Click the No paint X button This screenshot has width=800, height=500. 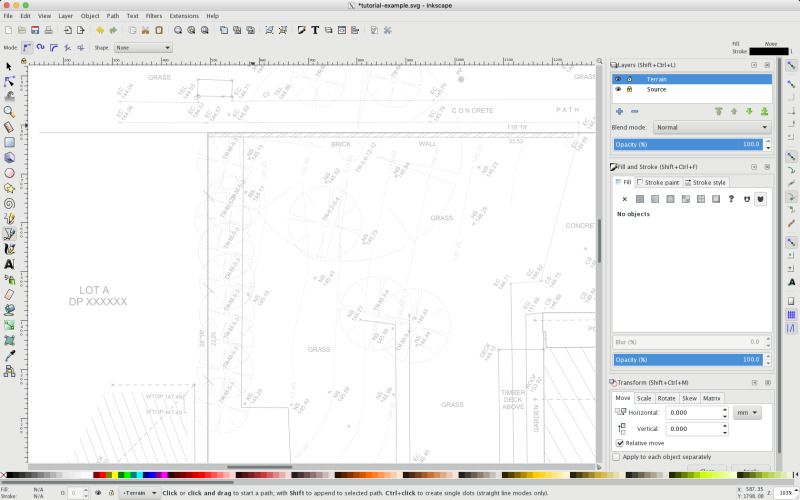pos(624,199)
